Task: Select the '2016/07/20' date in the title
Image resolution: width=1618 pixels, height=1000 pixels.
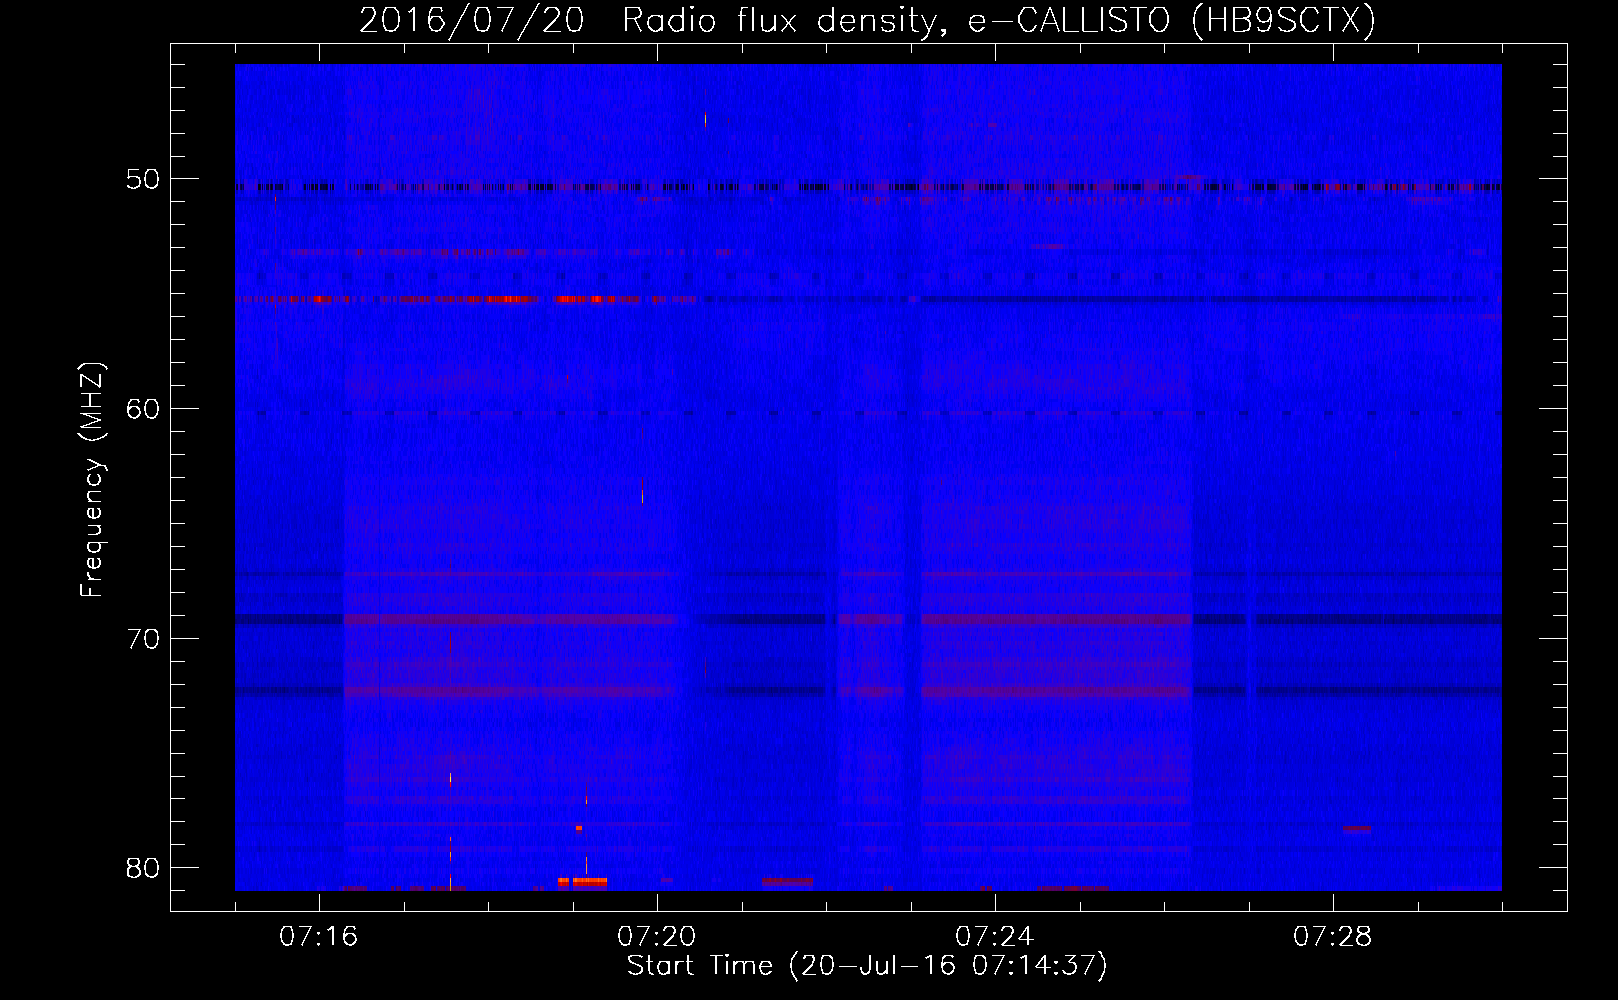Action: 471,20
